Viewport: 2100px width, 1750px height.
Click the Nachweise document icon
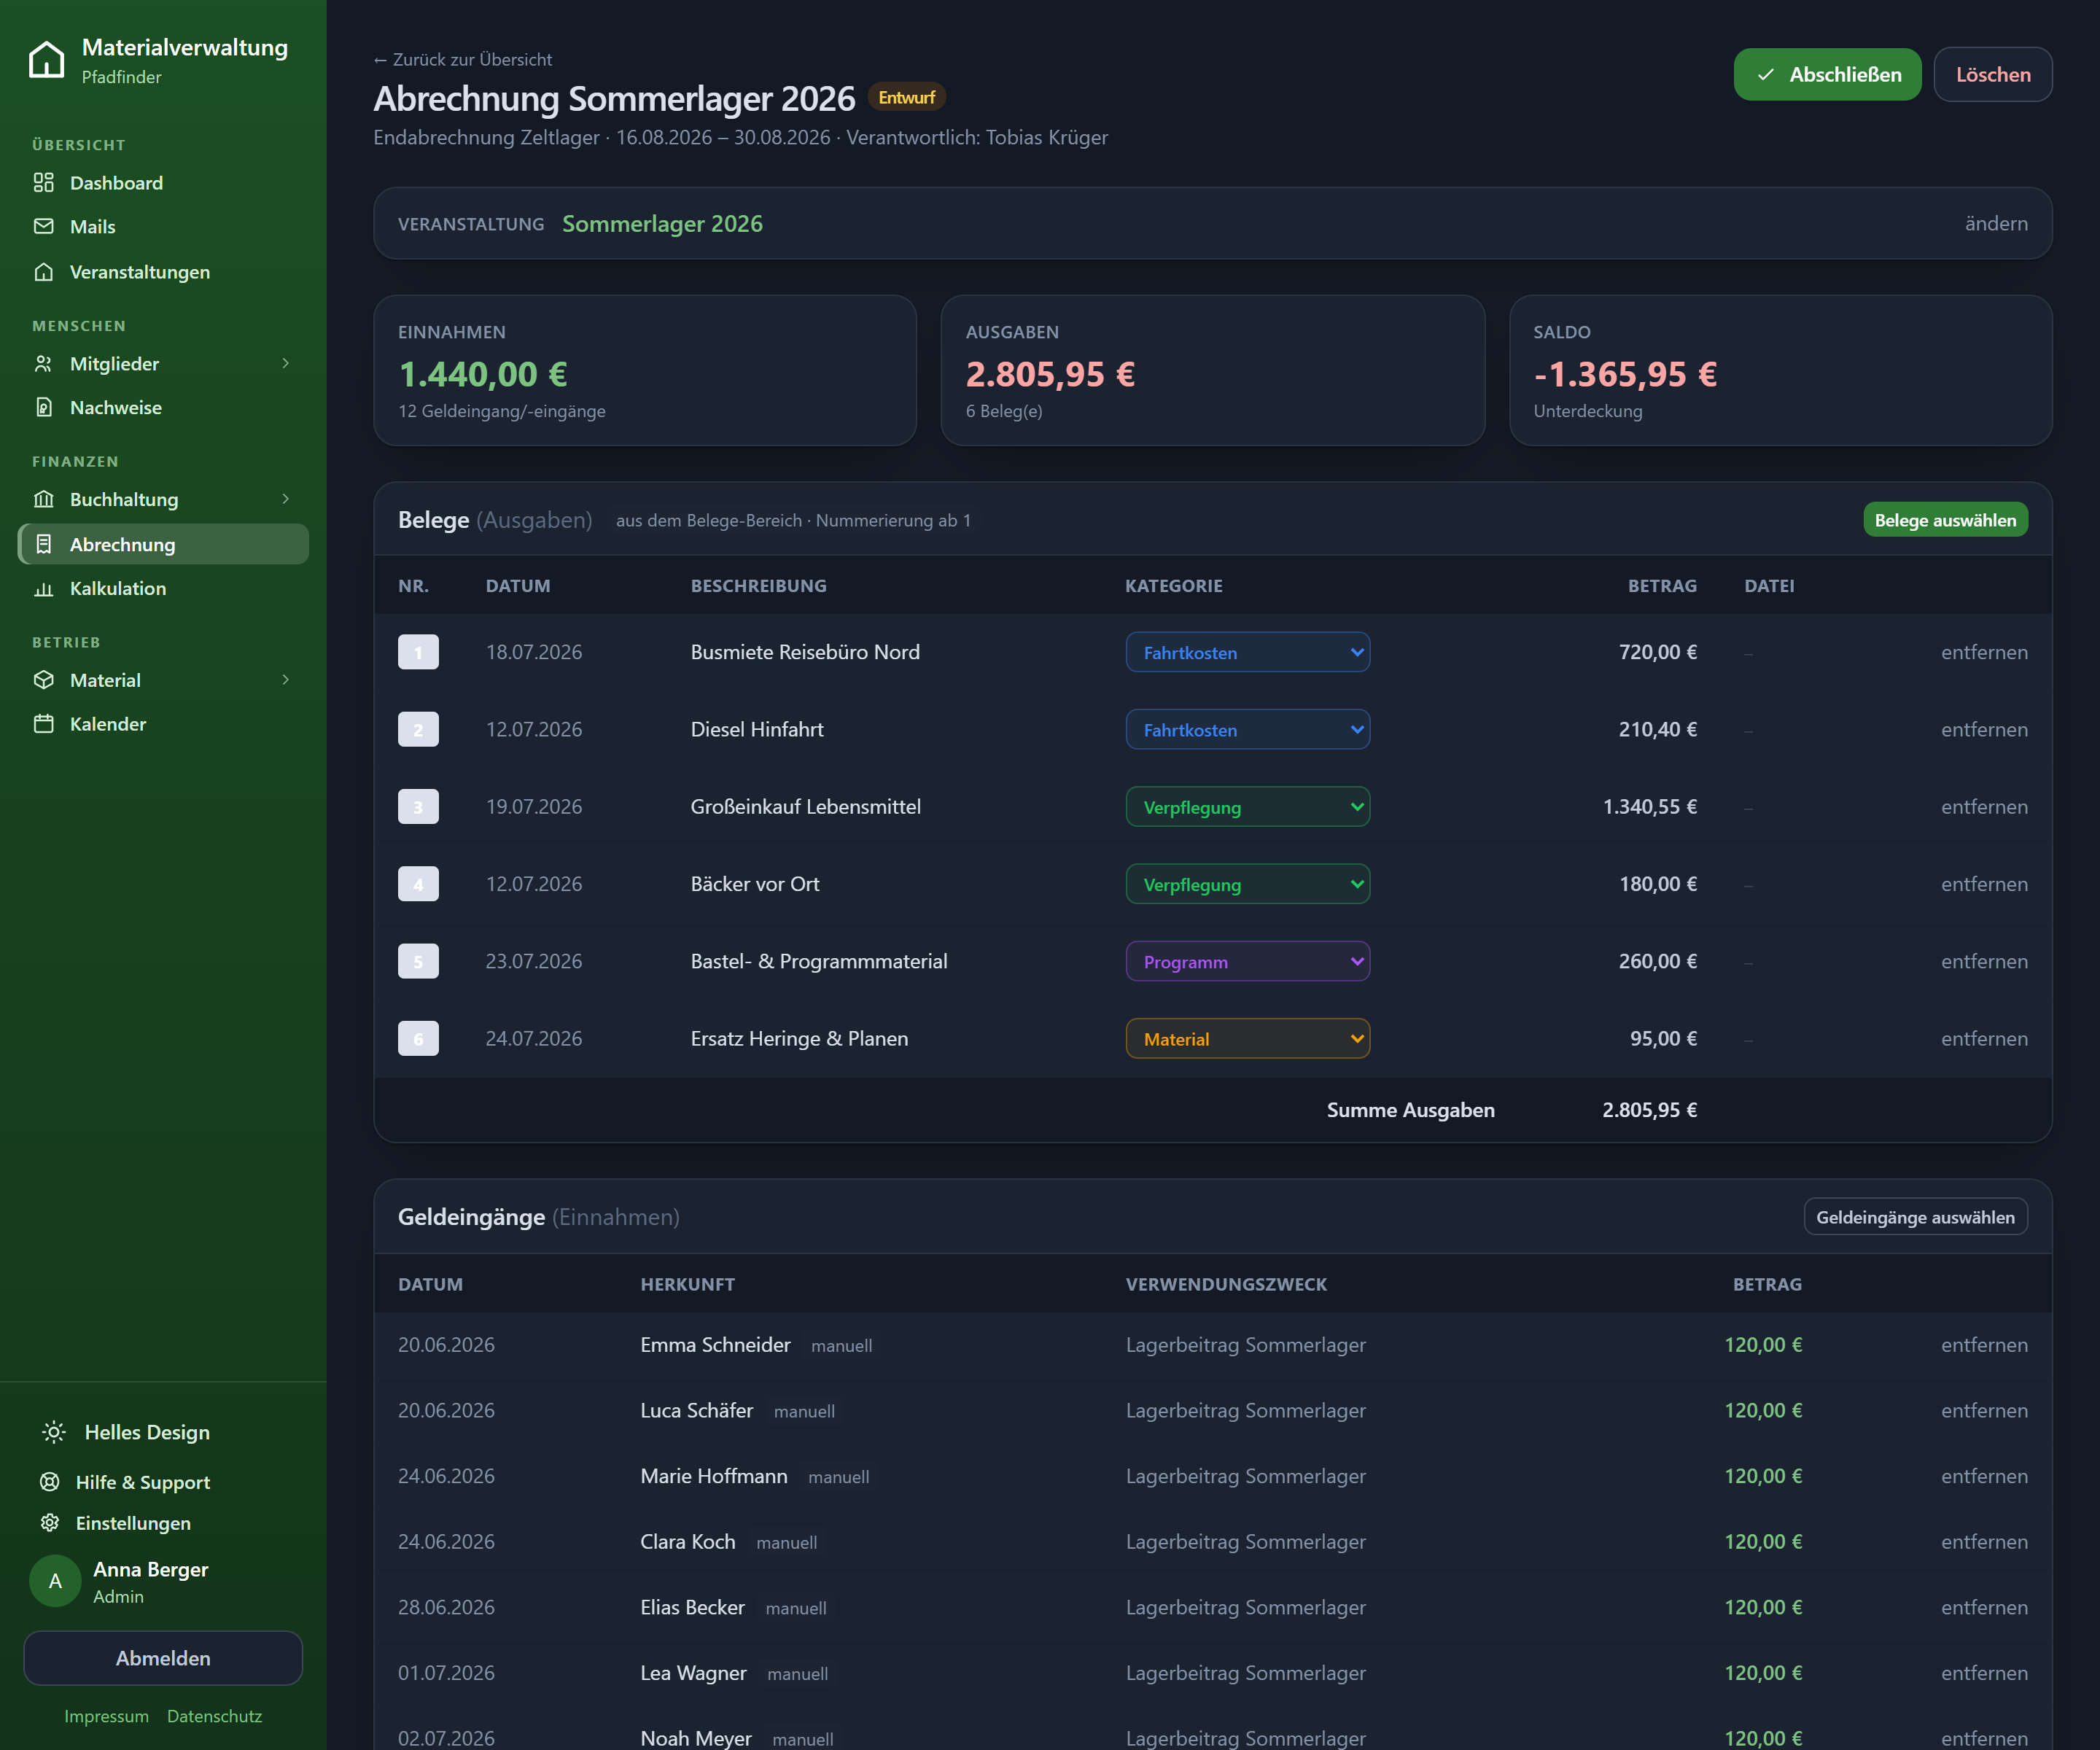(43, 407)
